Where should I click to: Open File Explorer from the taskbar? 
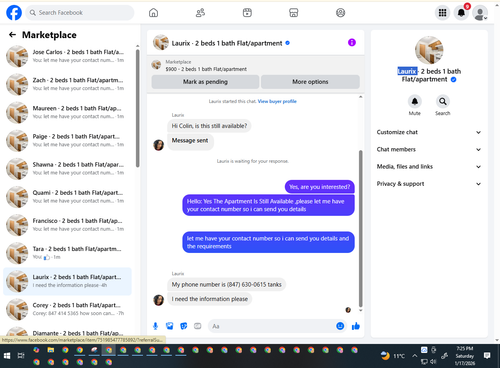[x=51, y=350]
